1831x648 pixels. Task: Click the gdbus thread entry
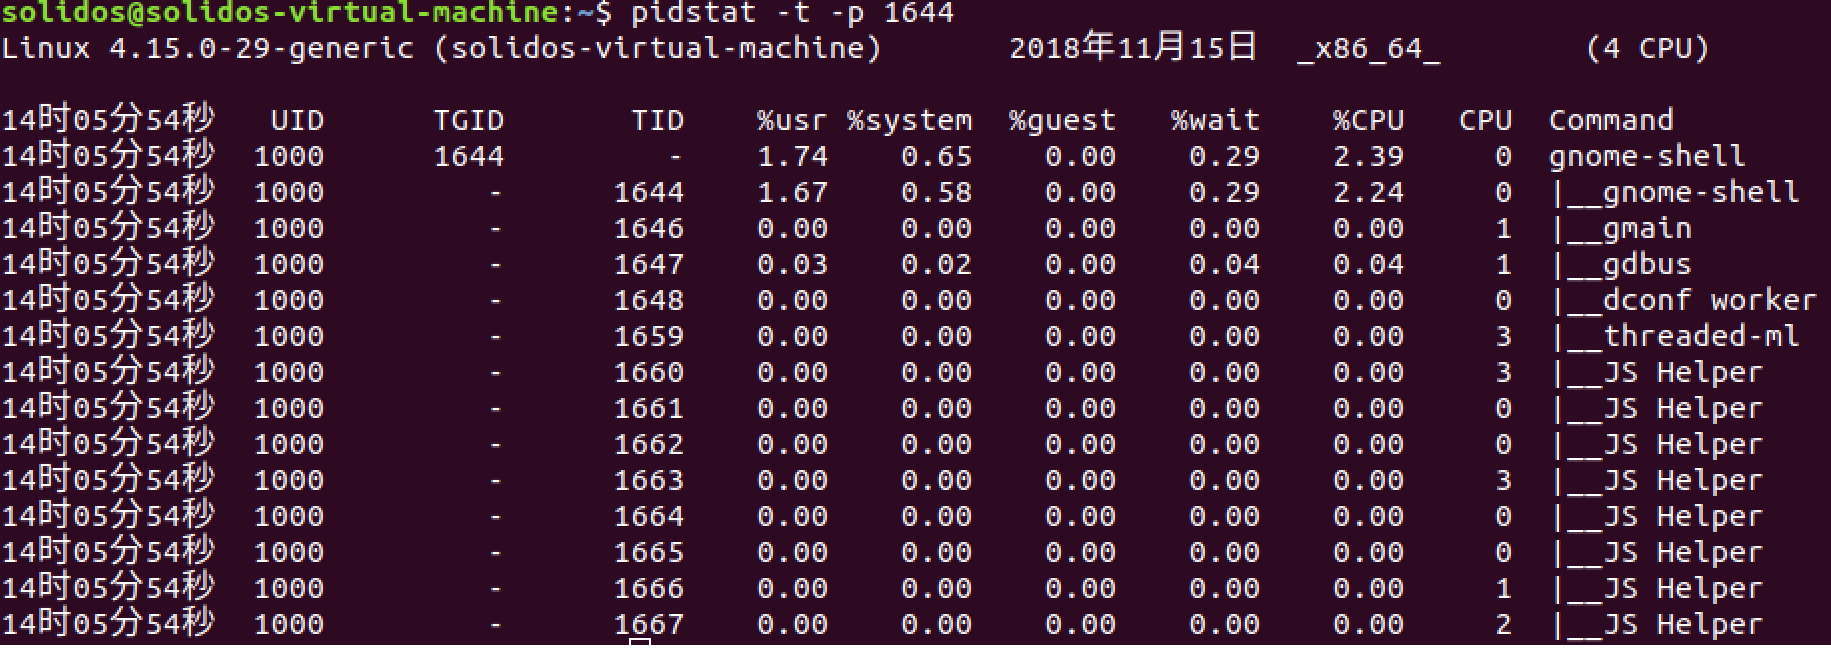click(x=1647, y=265)
